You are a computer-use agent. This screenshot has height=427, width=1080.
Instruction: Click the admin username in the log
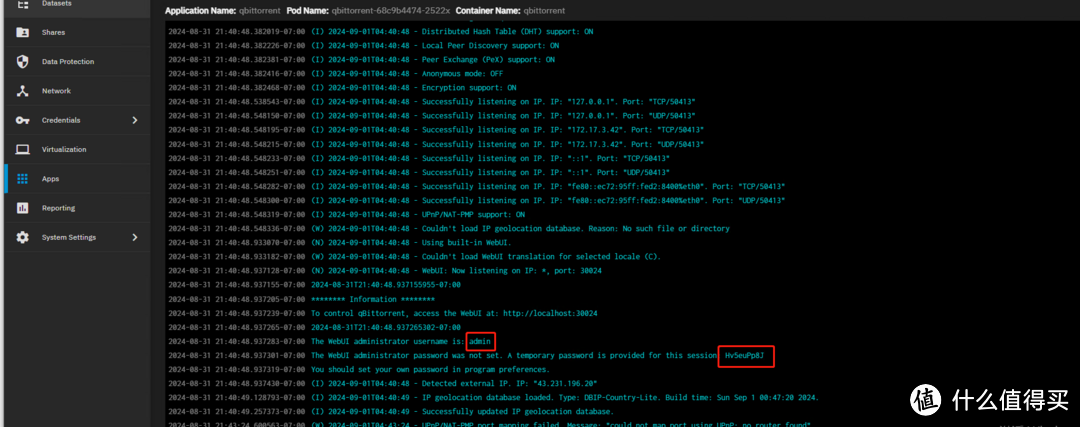click(x=481, y=342)
